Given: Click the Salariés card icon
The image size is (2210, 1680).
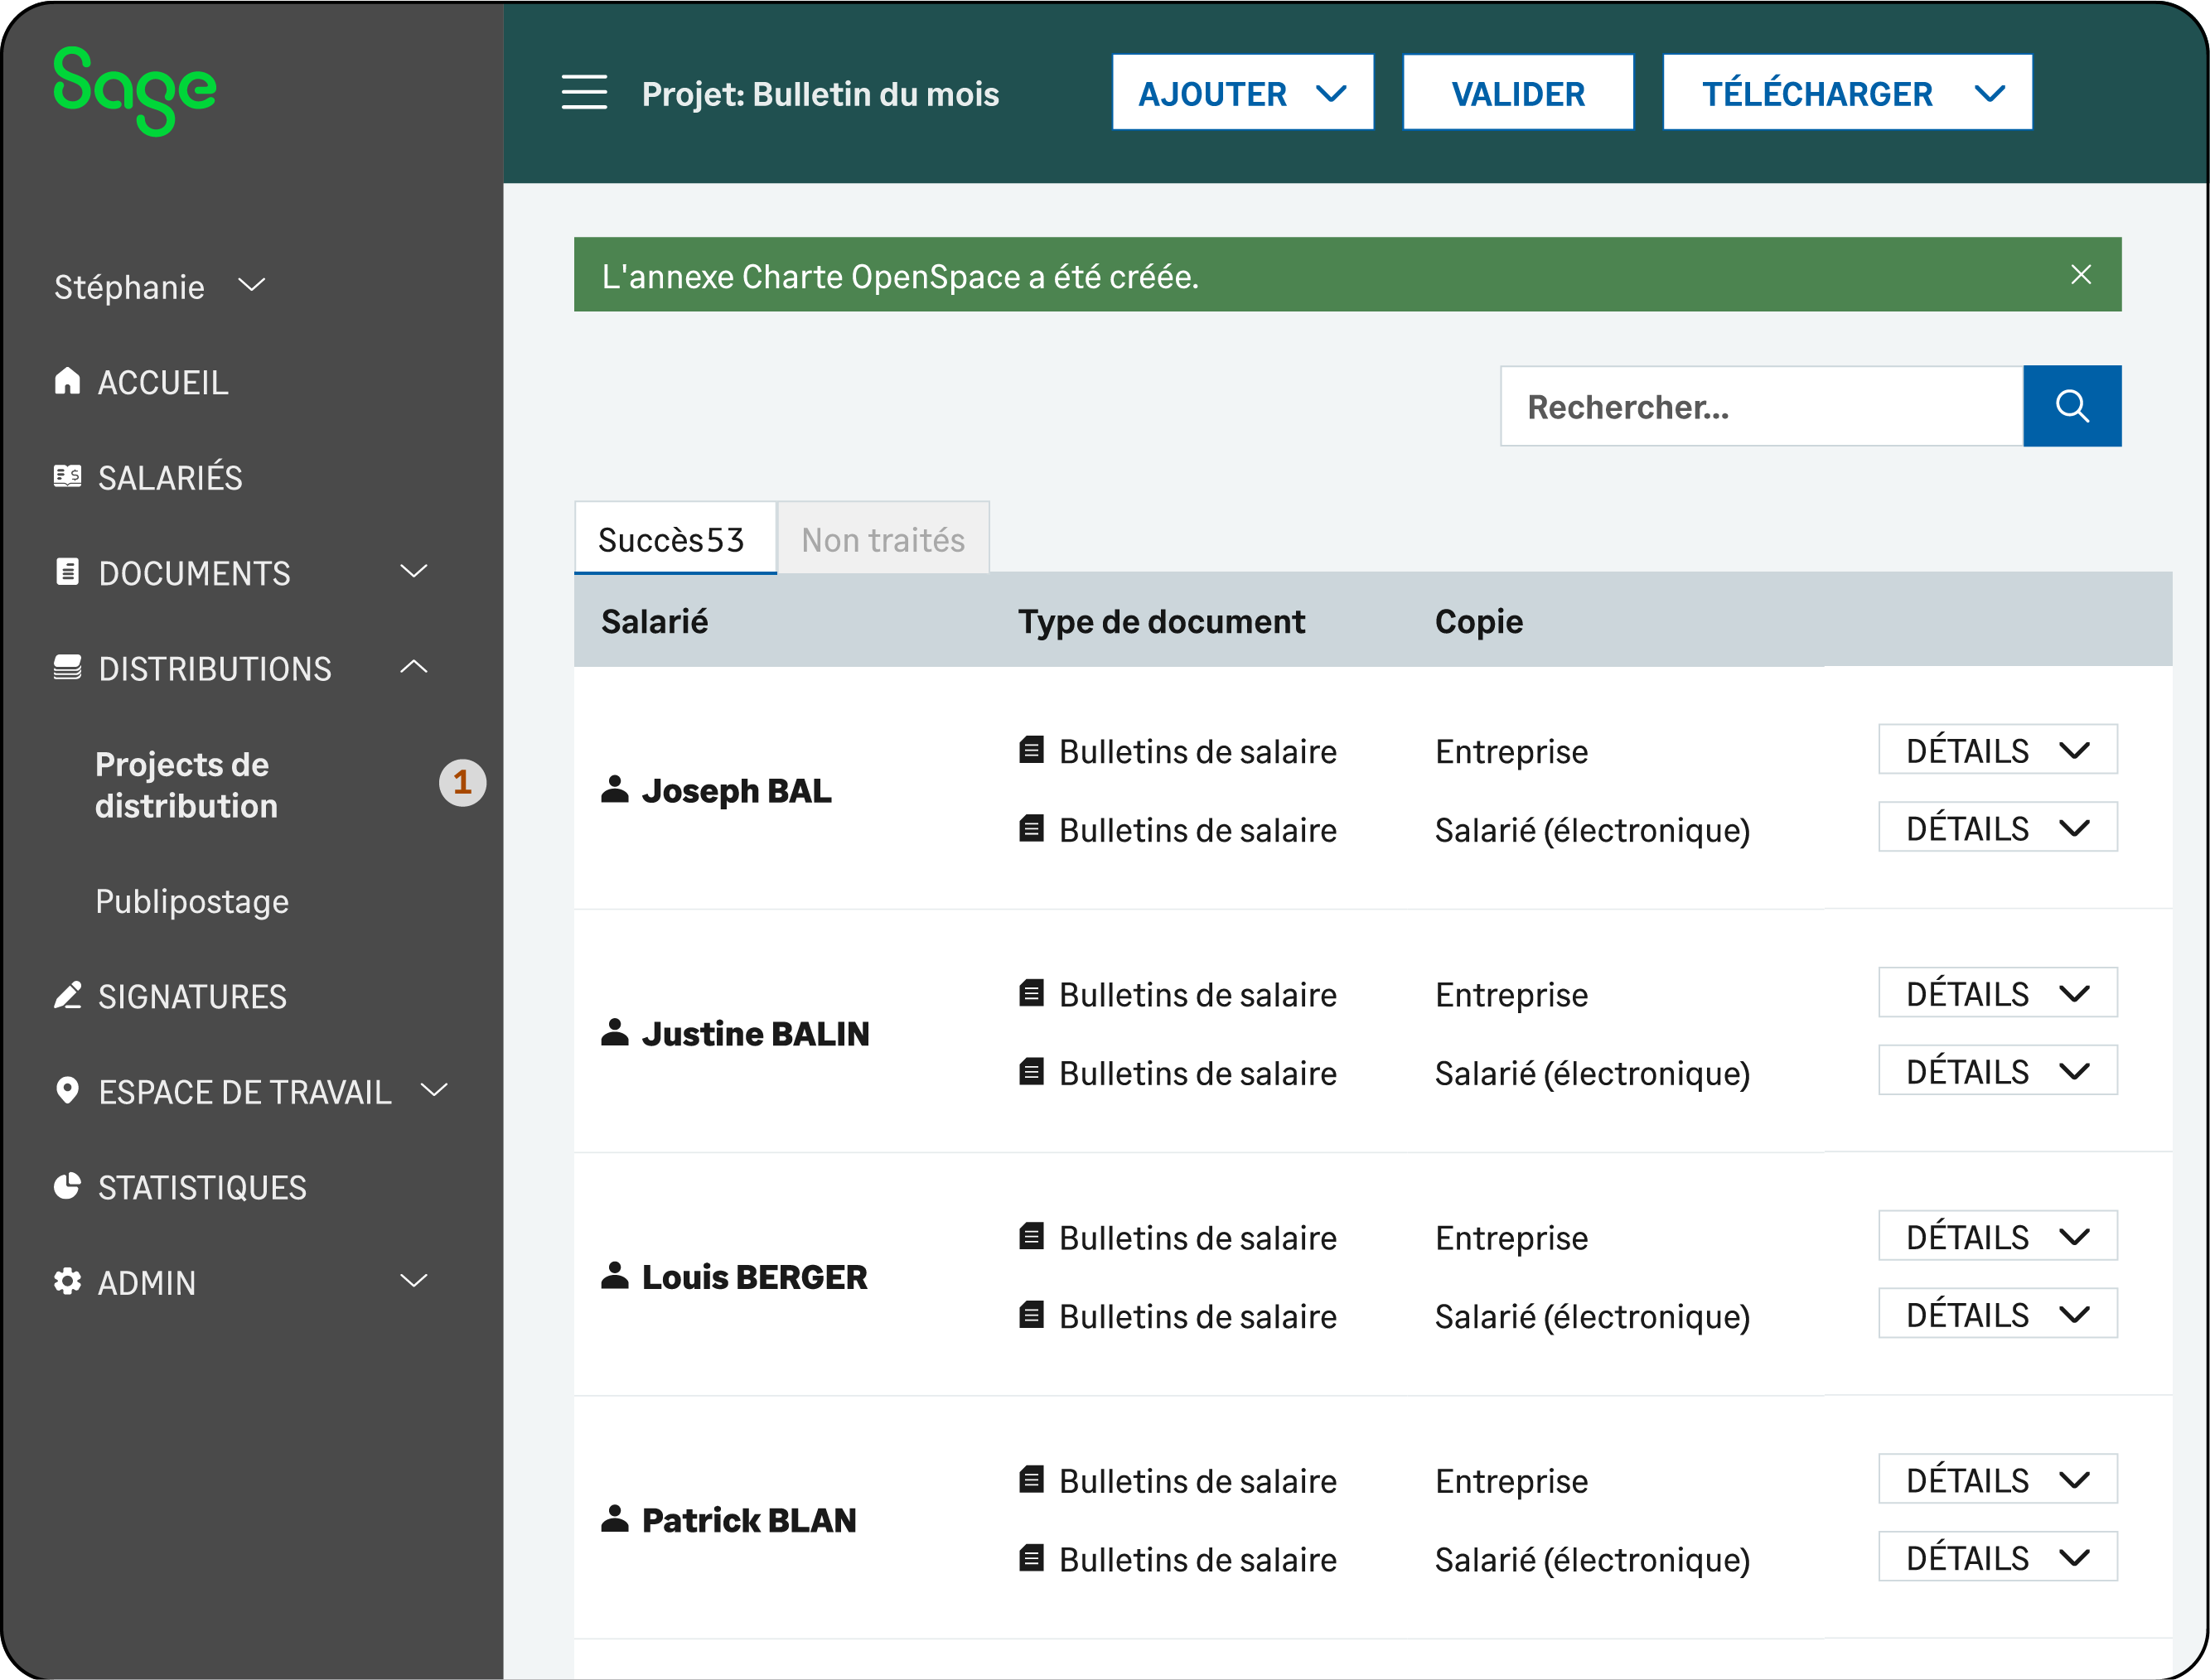Looking at the screenshot, I should pos(67,476).
